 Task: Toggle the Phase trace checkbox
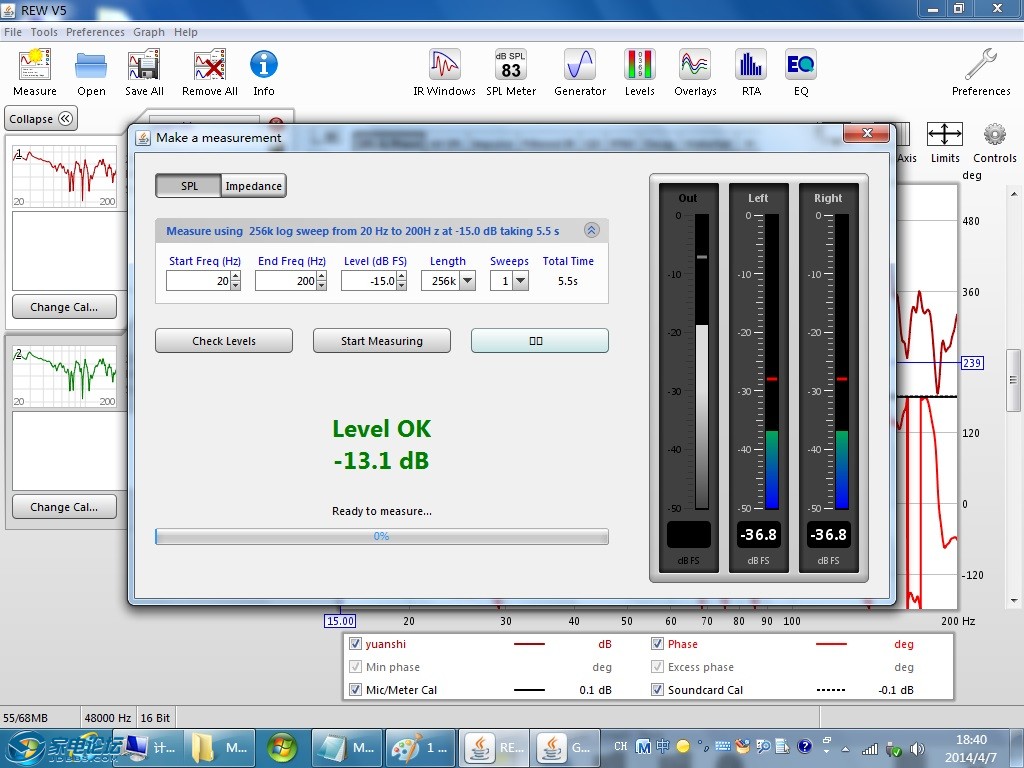click(657, 644)
